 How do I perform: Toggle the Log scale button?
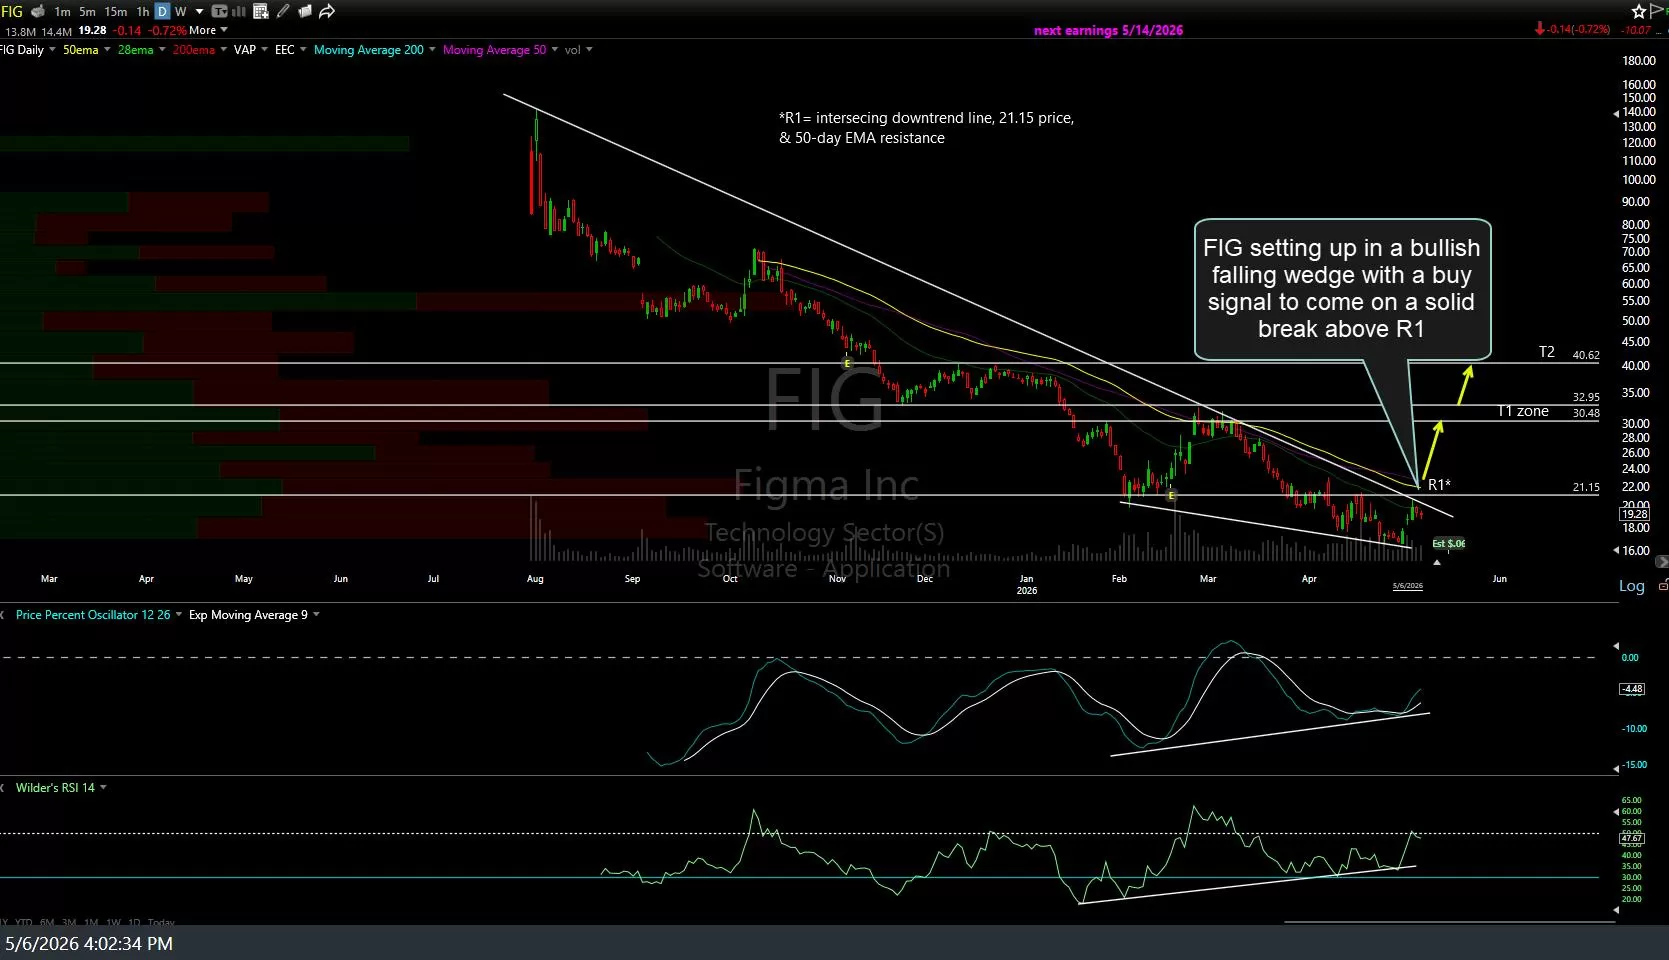tap(1631, 586)
